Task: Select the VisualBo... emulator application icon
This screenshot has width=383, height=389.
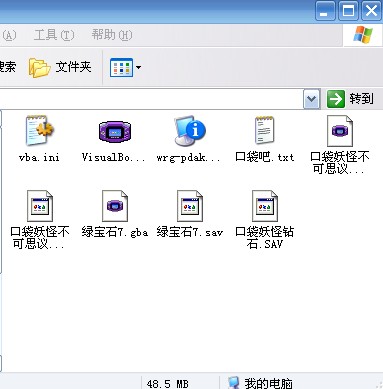Action: [x=115, y=131]
